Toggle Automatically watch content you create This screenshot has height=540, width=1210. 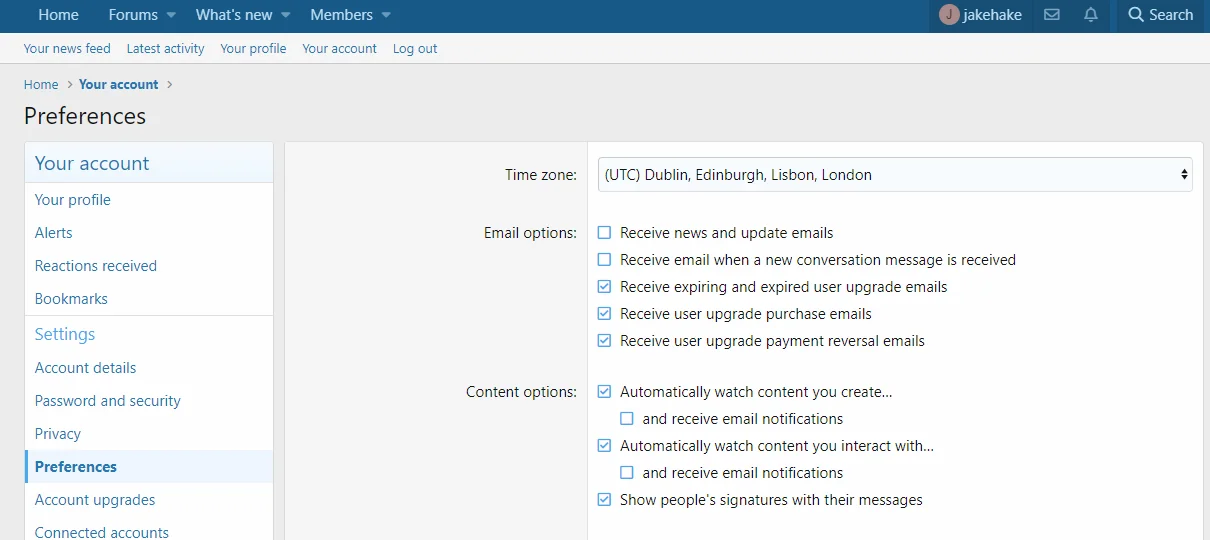pos(604,392)
